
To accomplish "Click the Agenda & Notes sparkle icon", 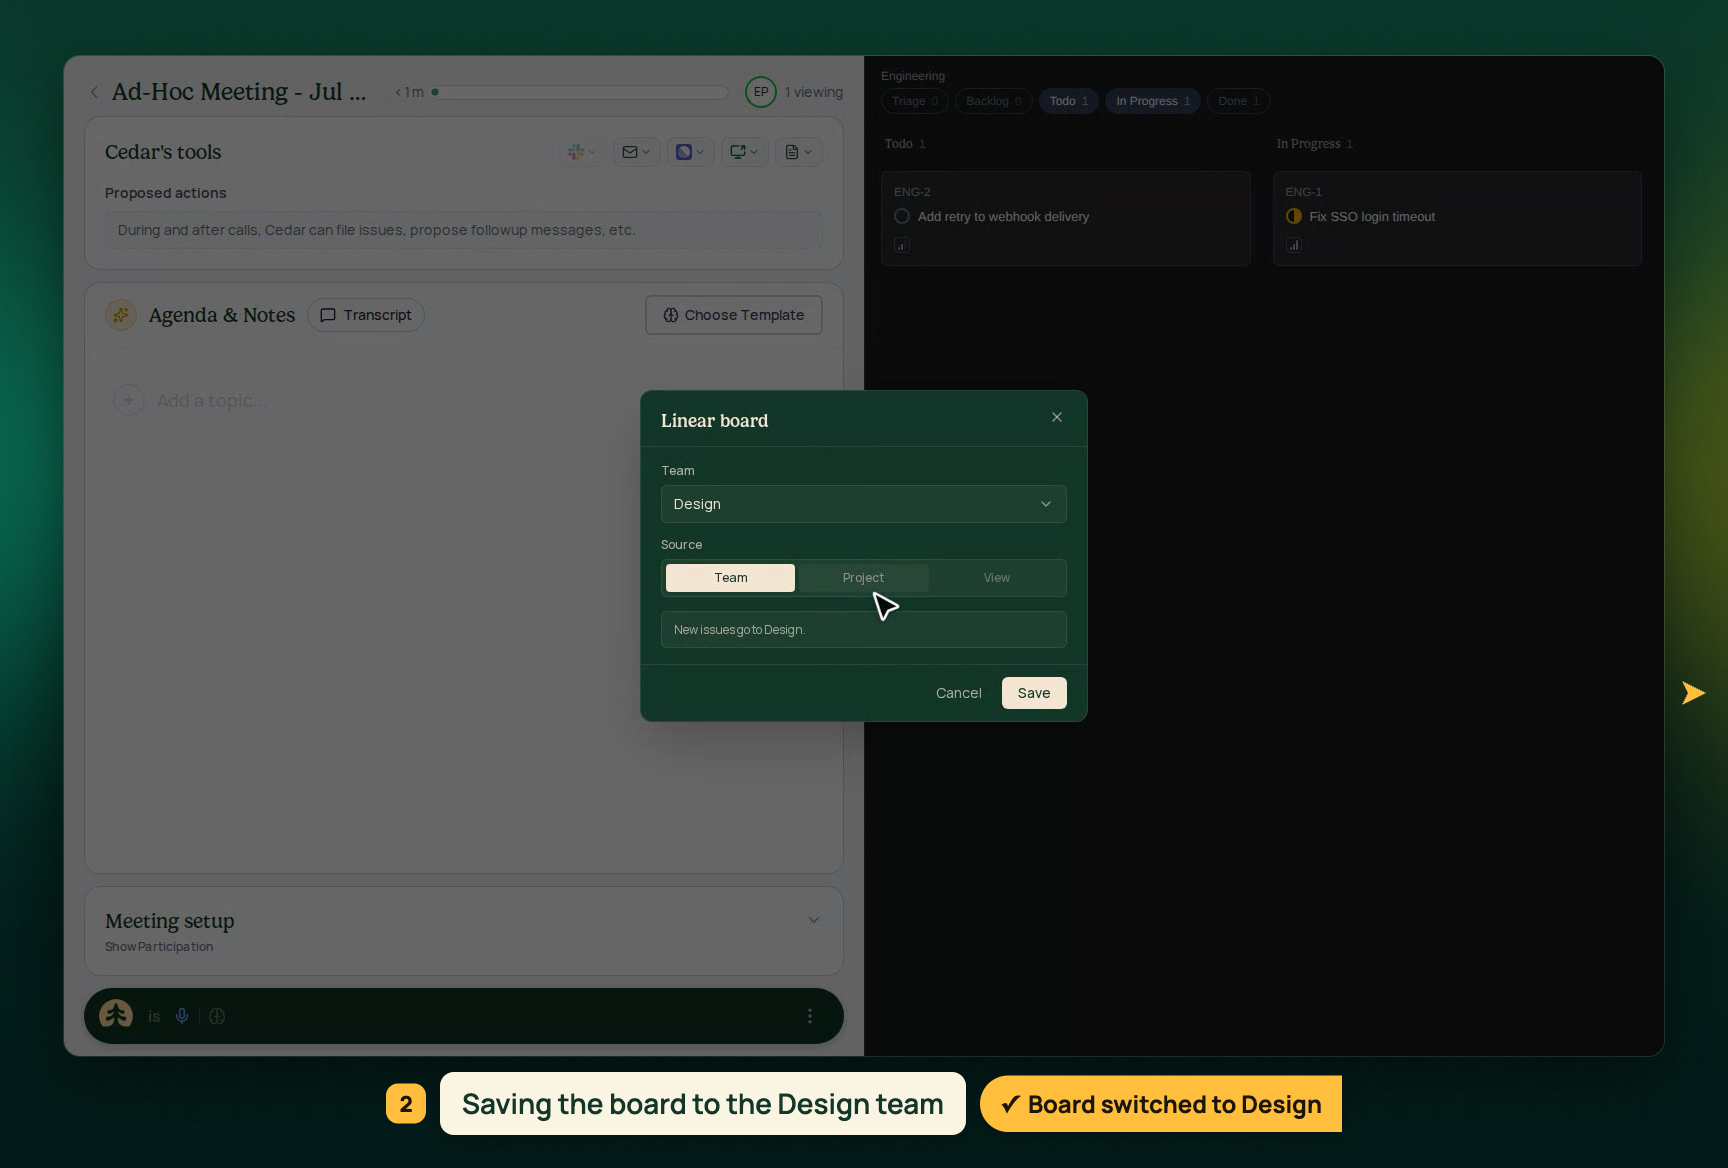I will (121, 315).
